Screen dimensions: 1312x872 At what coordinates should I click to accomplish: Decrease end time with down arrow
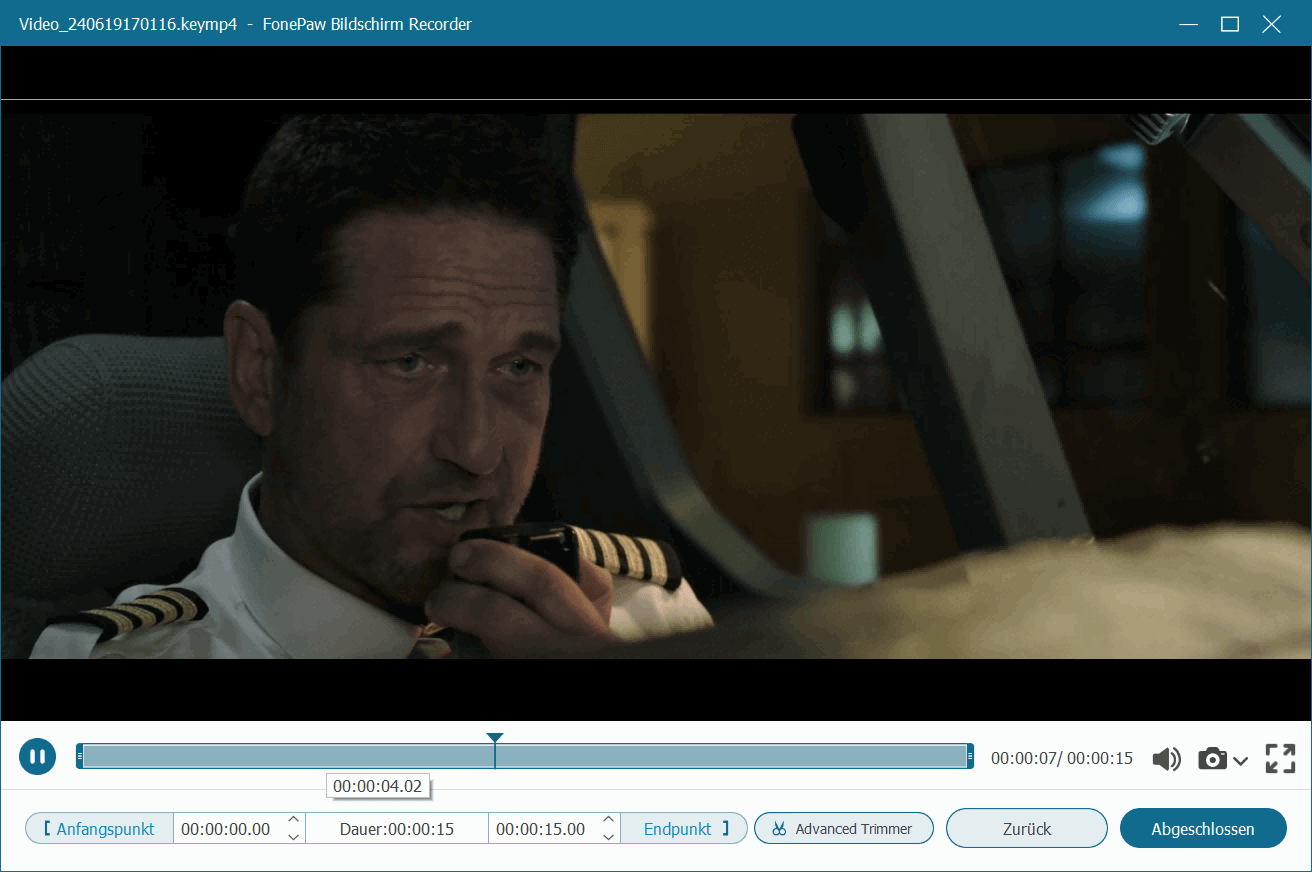point(608,837)
